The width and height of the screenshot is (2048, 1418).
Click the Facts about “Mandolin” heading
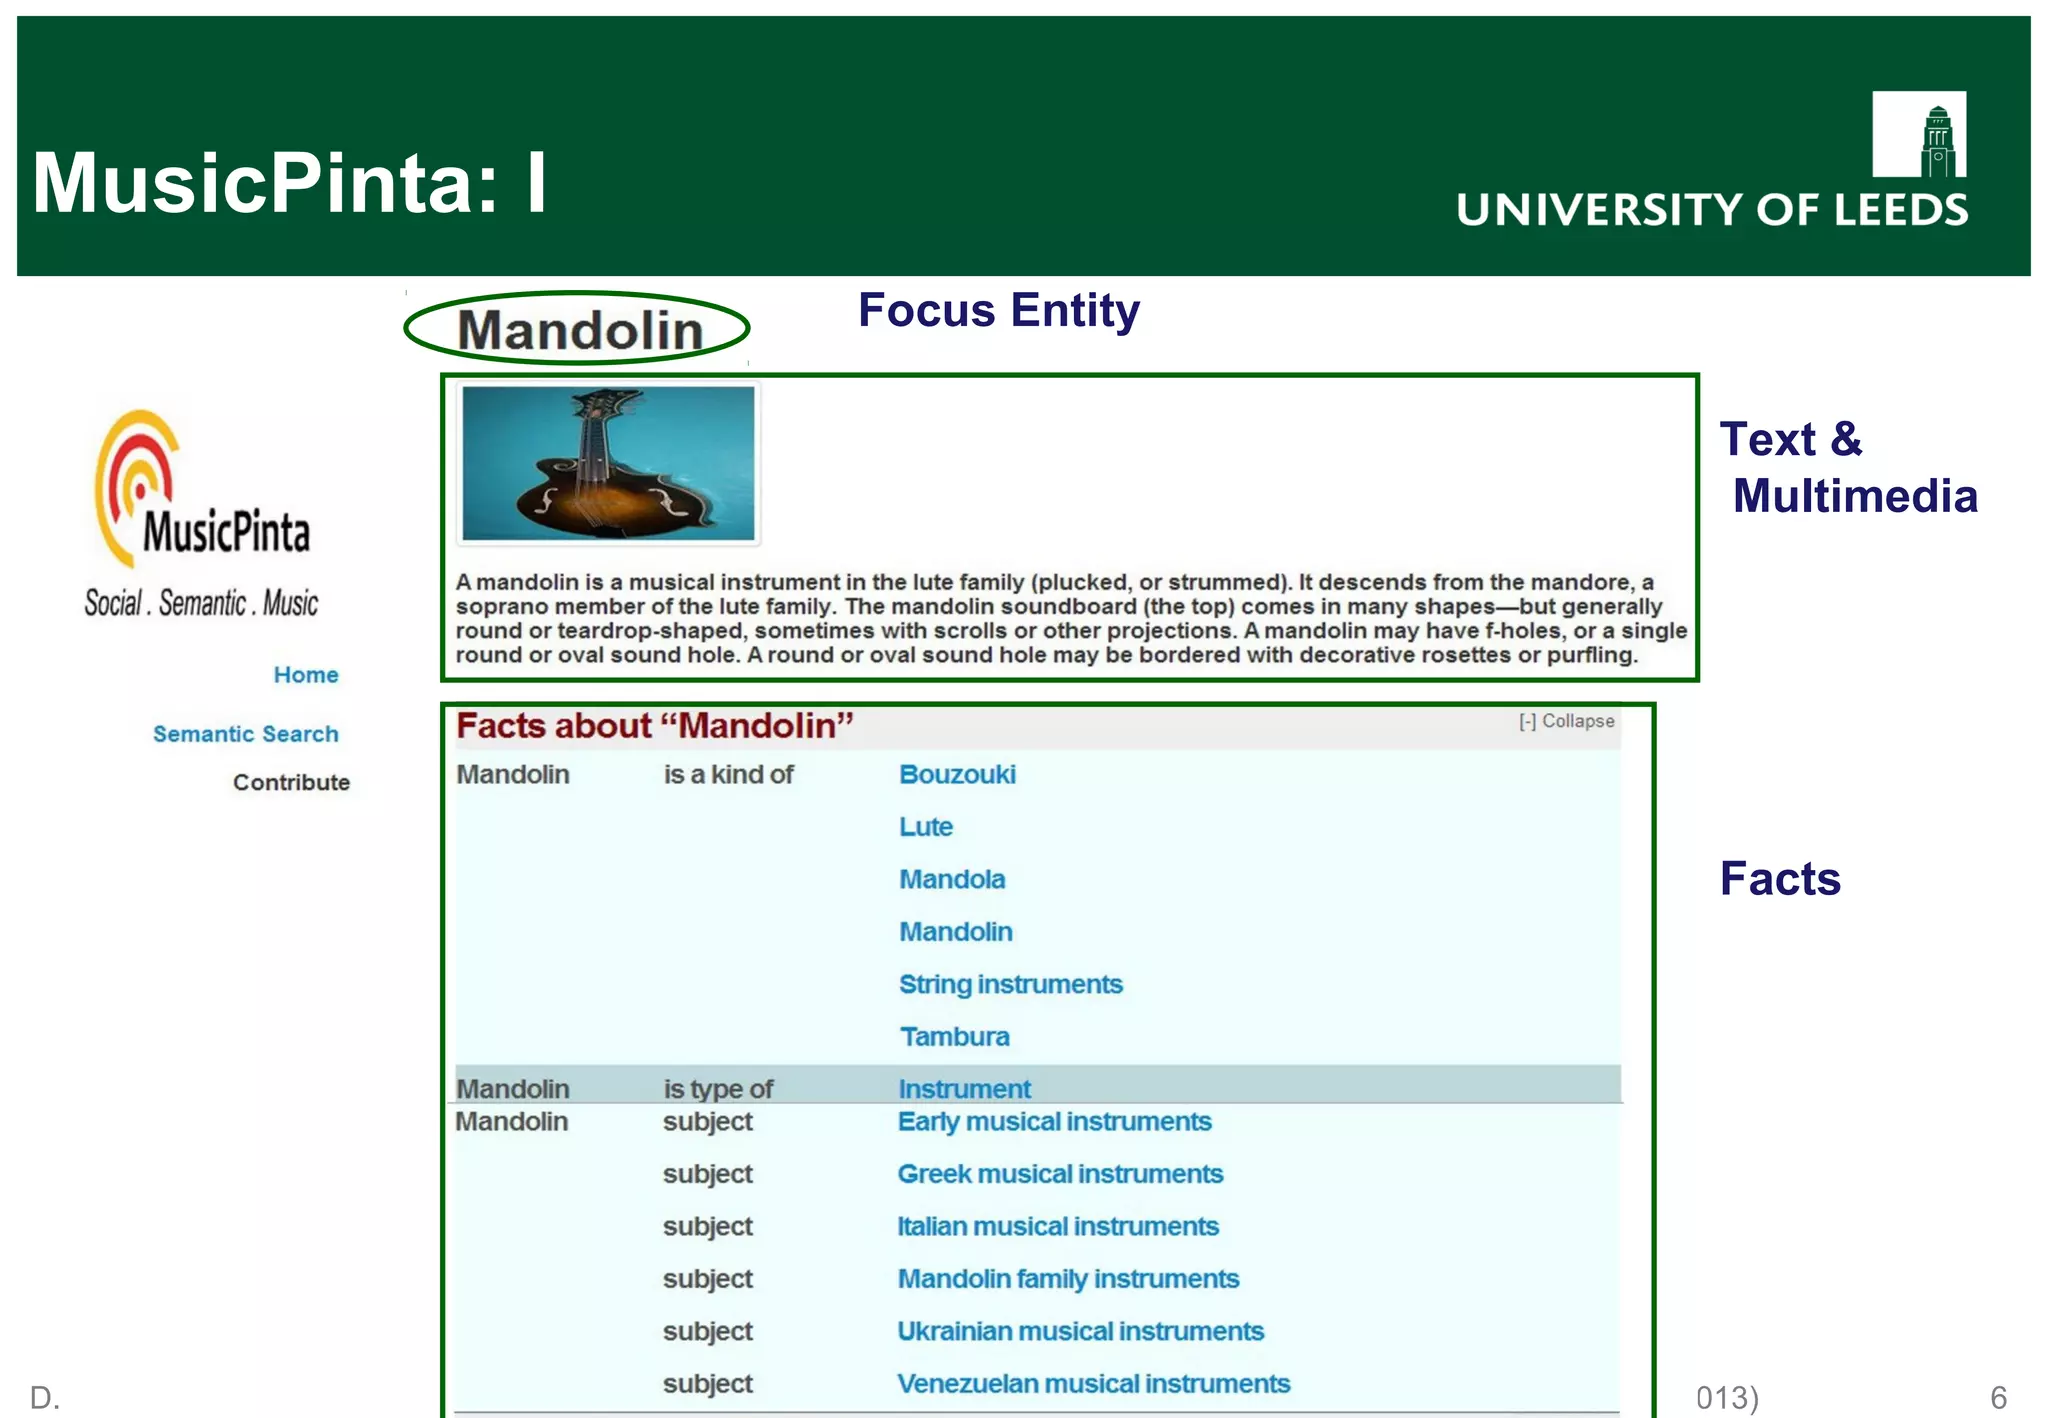pos(655,726)
